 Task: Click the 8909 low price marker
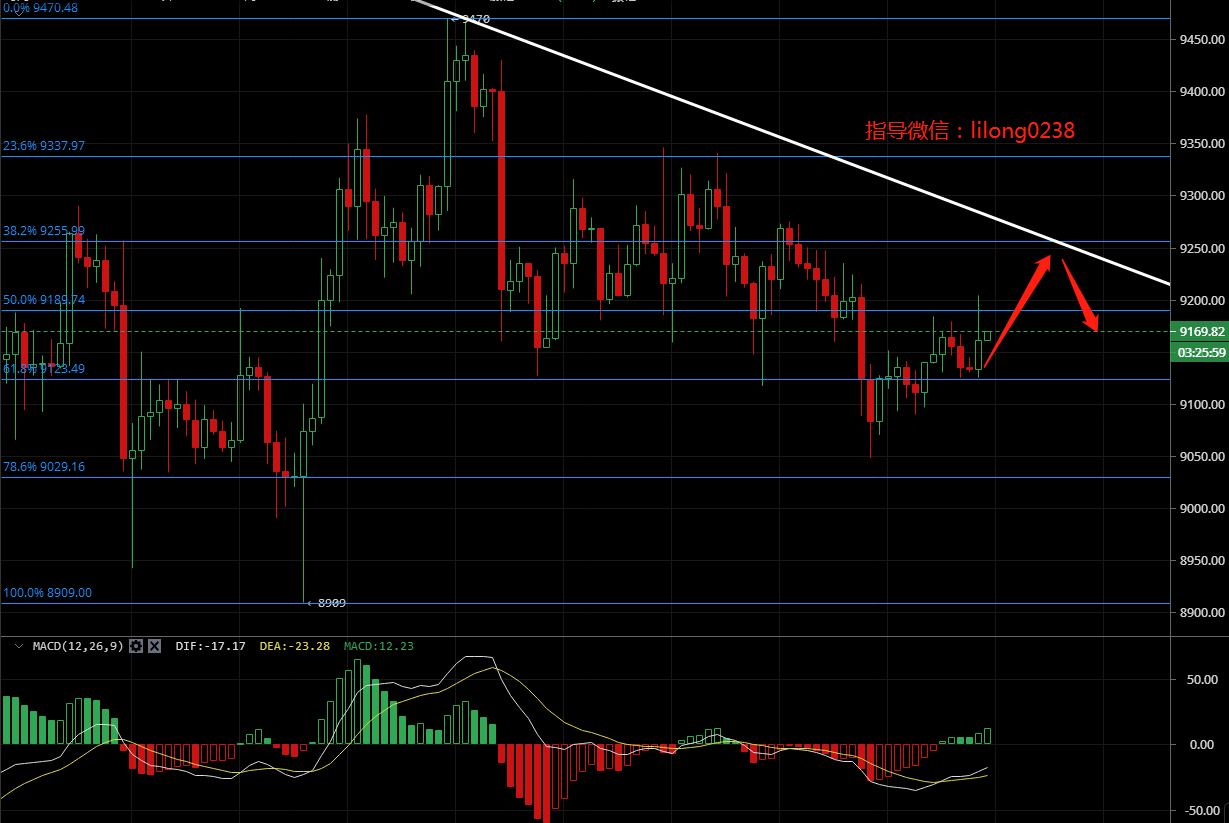328,603
